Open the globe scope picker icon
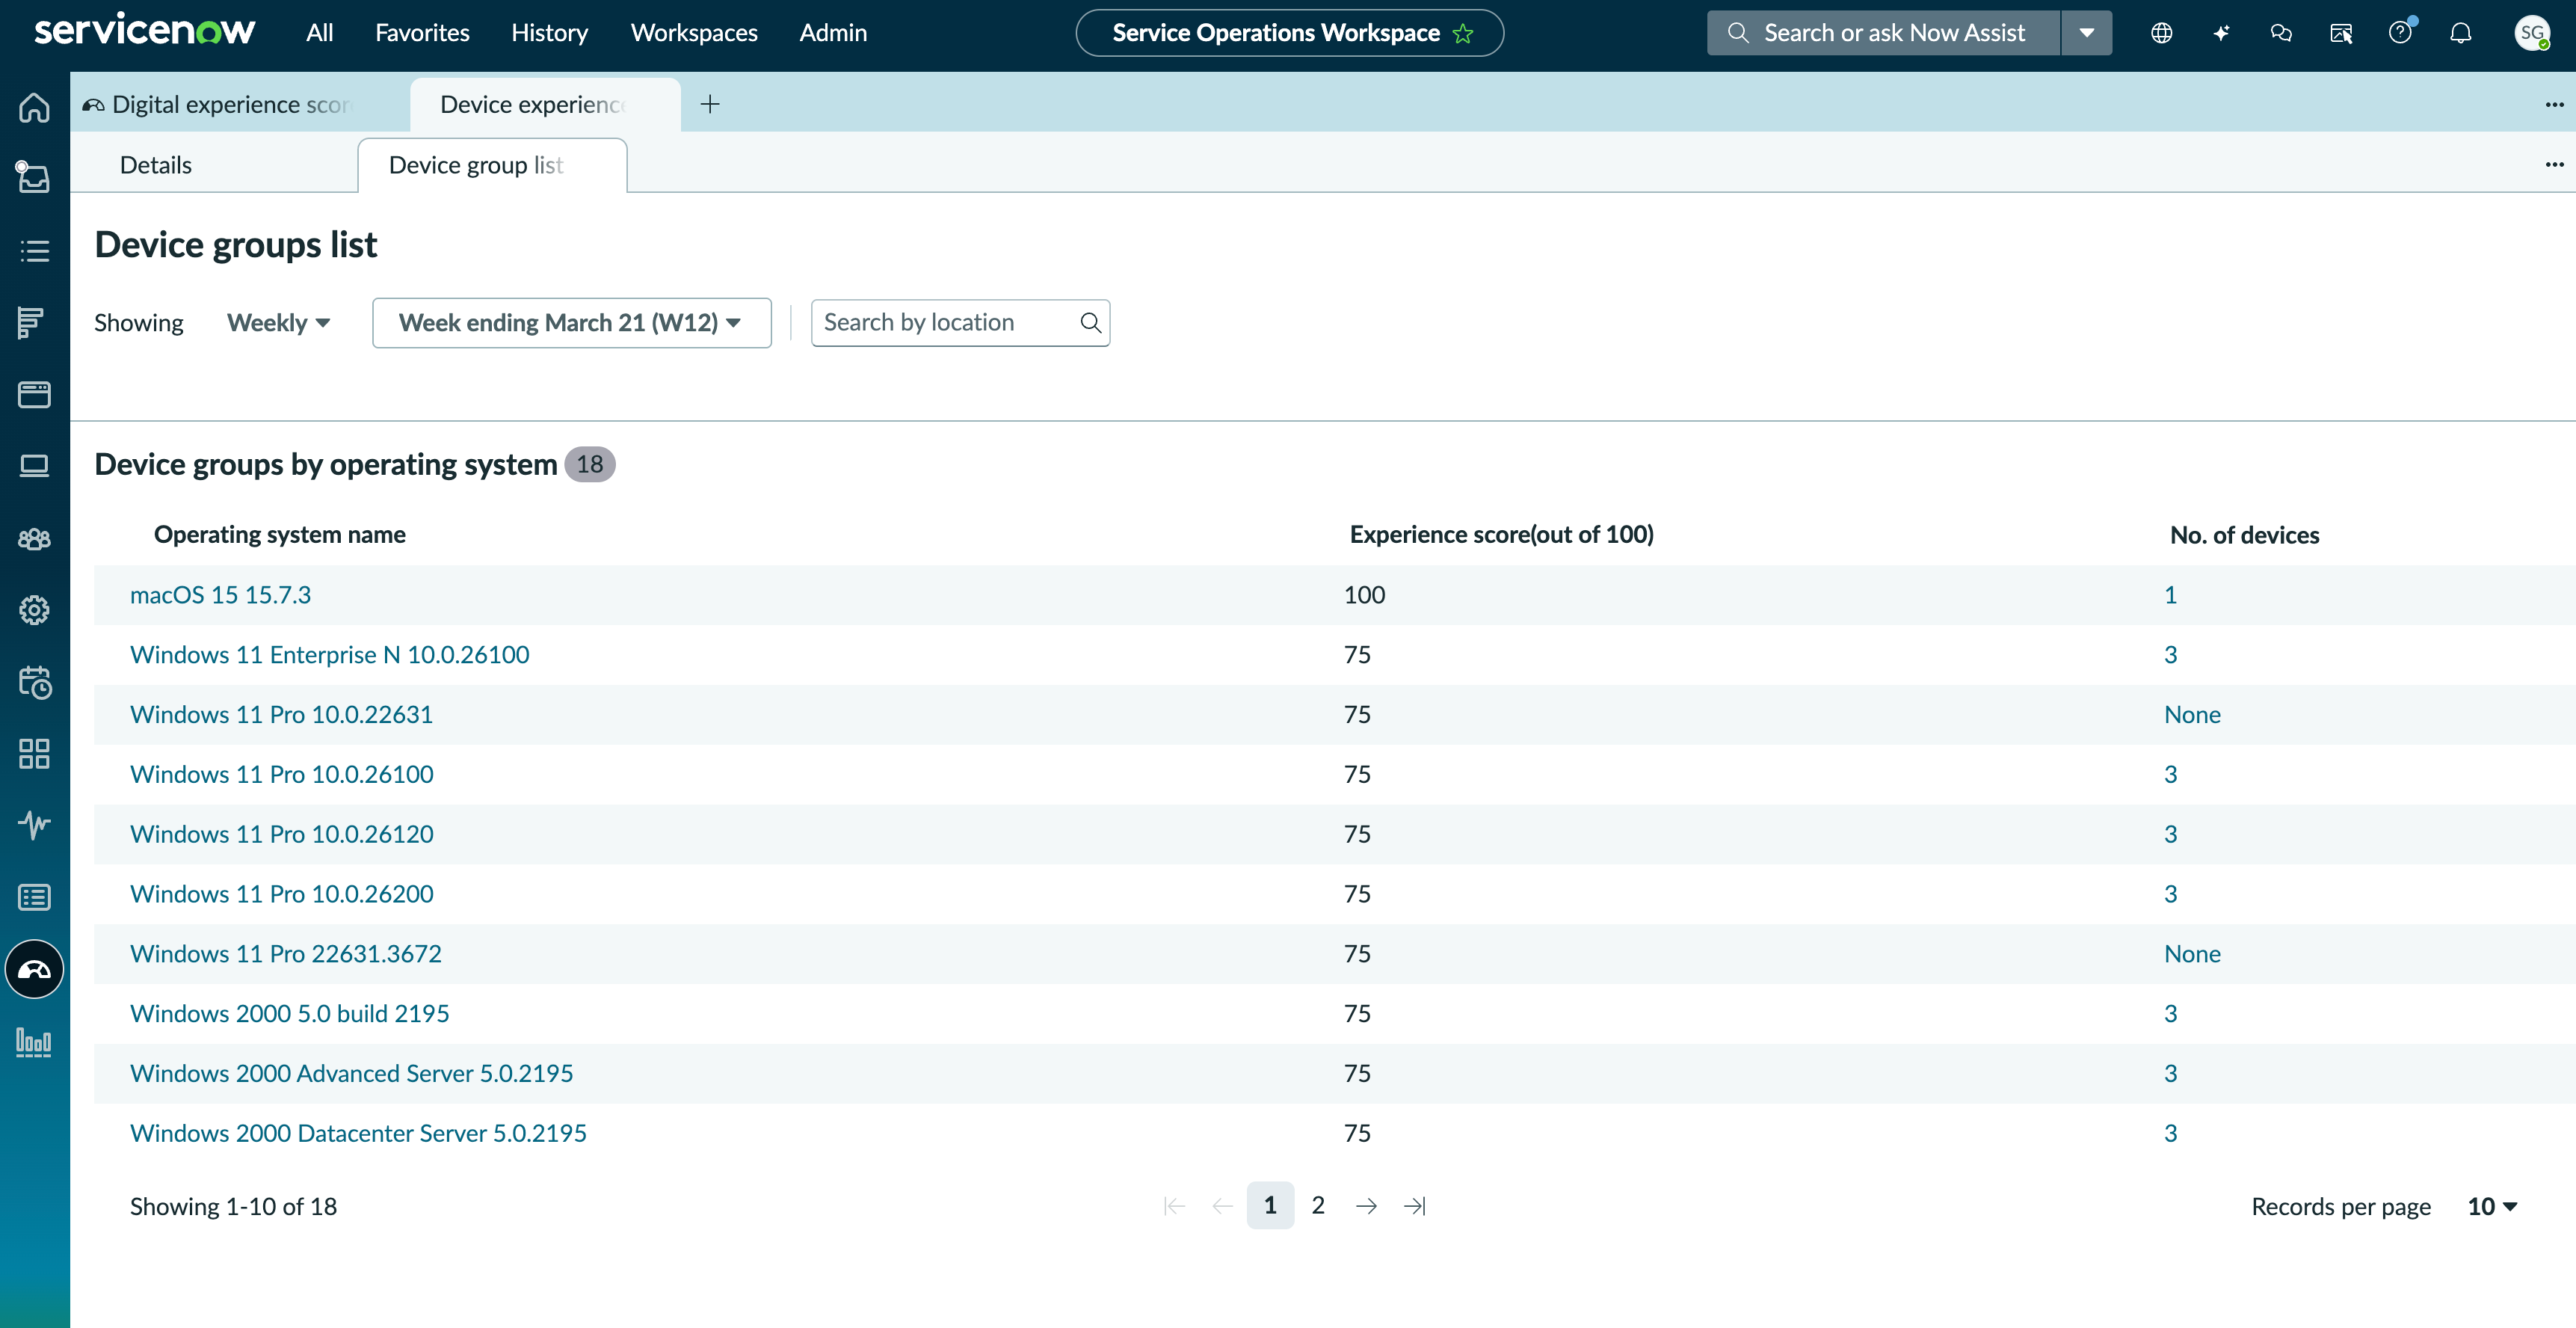This screenshot has height=1328, width=2576. tap(2161, 33)
